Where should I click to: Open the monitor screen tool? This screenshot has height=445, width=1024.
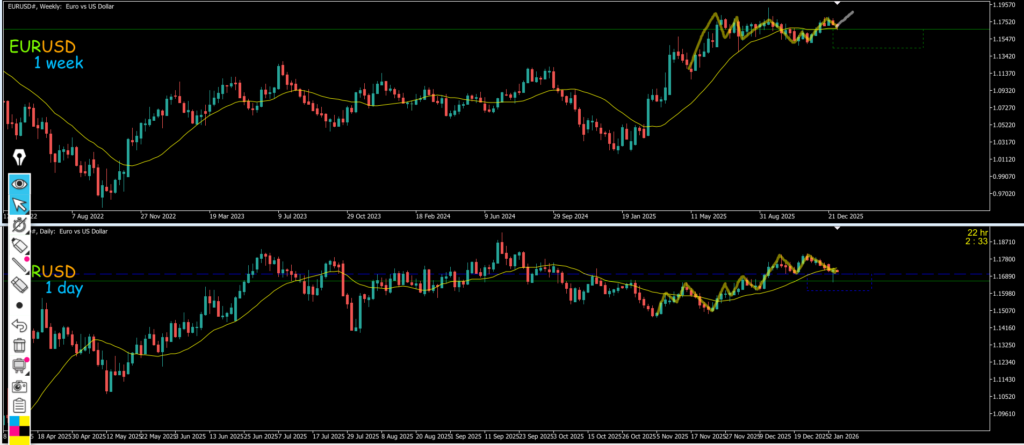tap(19, 365)
